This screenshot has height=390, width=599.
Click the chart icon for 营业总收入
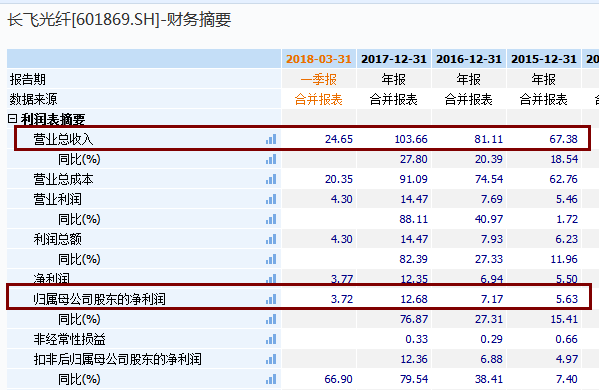point(271,139)
